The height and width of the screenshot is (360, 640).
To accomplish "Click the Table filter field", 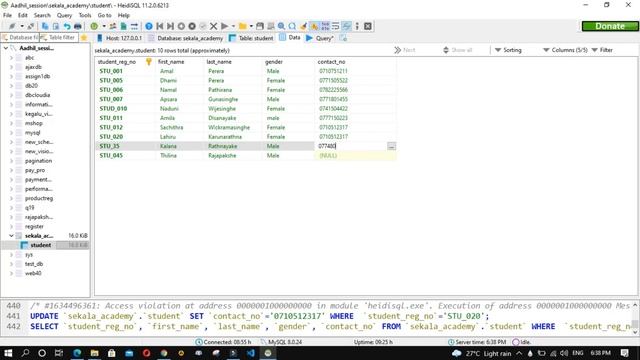I will pyautogui.click(x=58, y=37).
